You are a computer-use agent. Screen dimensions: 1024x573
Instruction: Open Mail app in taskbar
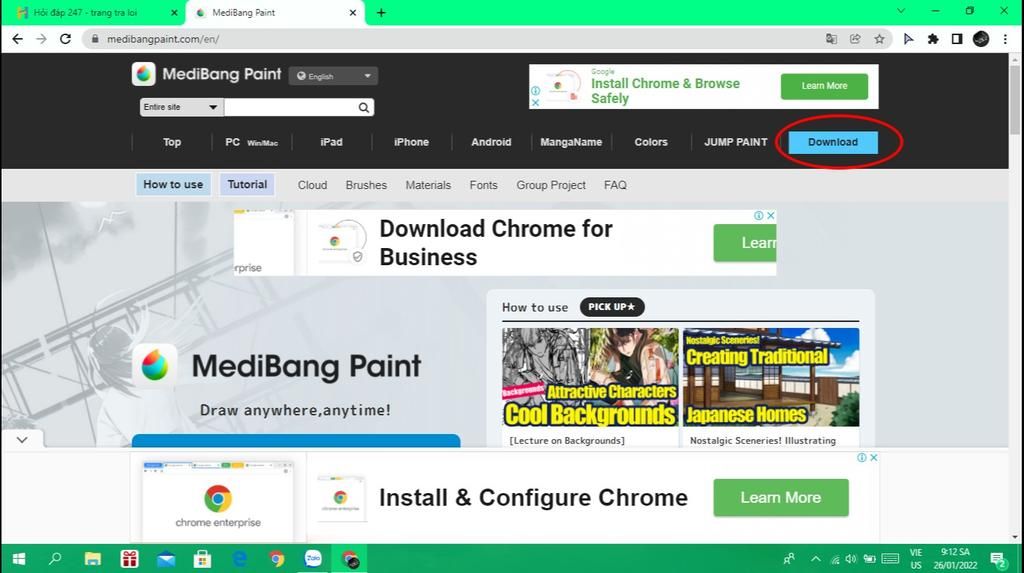(x=166, y=559)
